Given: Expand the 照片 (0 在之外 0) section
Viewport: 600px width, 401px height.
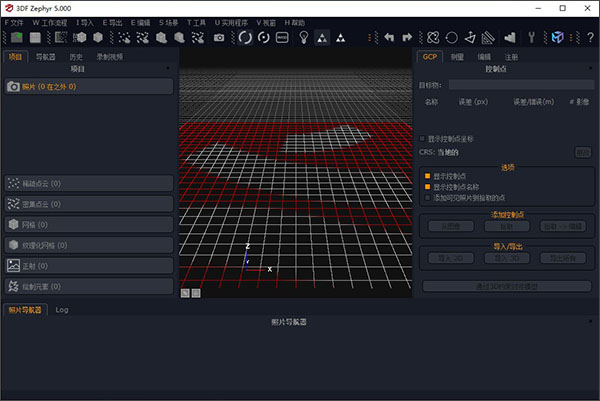Looking at the screenshot, I should 89,86.
